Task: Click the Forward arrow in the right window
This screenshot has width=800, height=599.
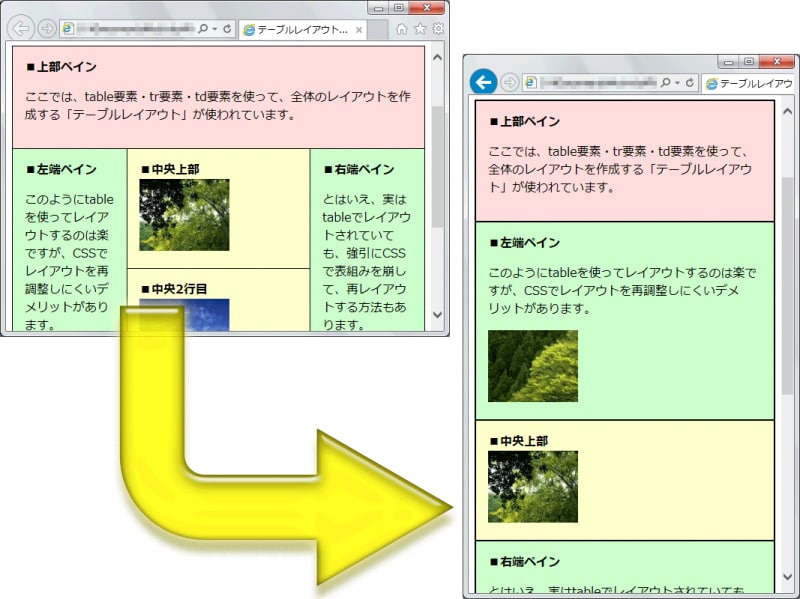Action: click(510, 82)
